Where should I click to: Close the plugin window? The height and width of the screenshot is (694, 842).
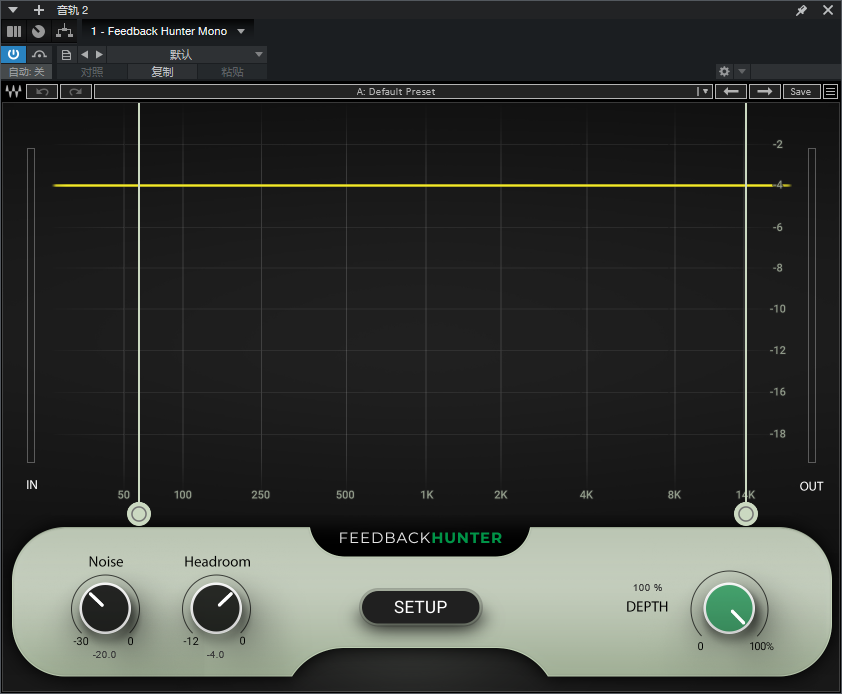point(828,10)
